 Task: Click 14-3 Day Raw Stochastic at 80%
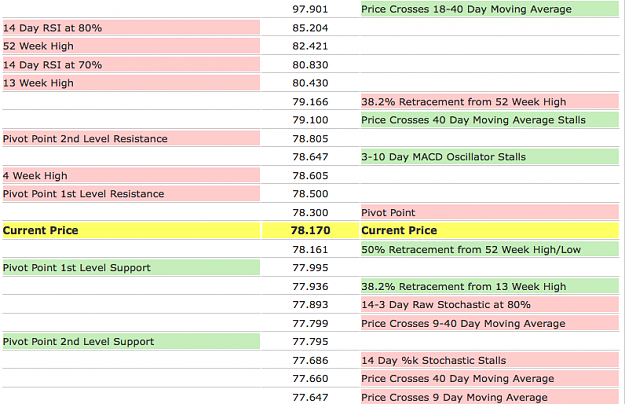[446, 304]
